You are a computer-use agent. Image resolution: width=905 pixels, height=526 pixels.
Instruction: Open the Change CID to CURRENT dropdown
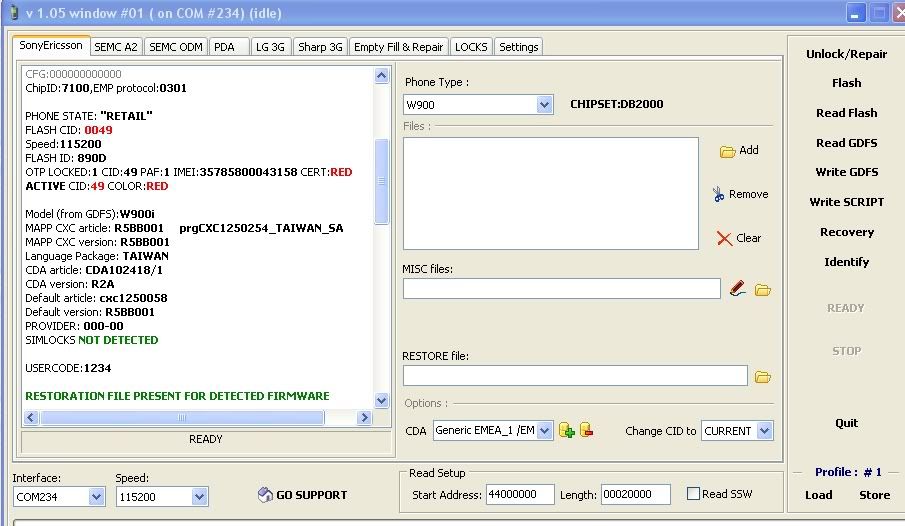pyautogui.click(x=764, y=431)
